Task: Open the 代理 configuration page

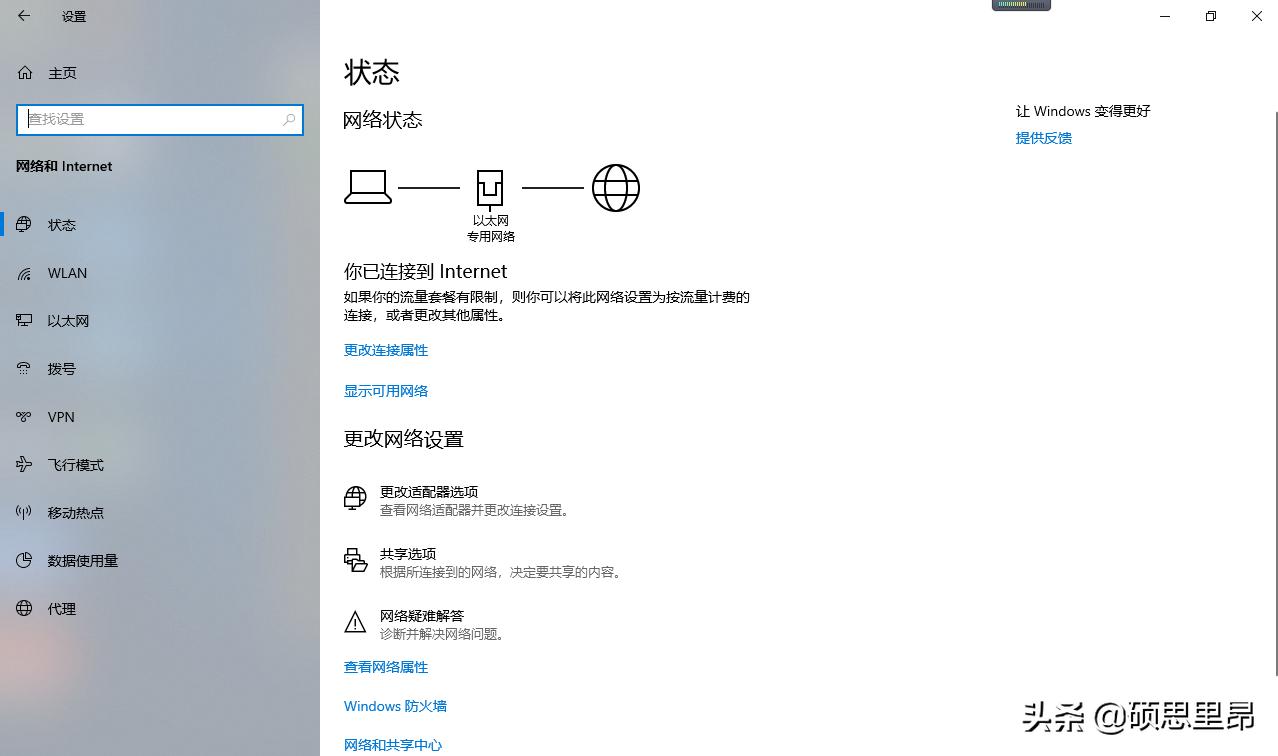Action: (x=61, y=608)
